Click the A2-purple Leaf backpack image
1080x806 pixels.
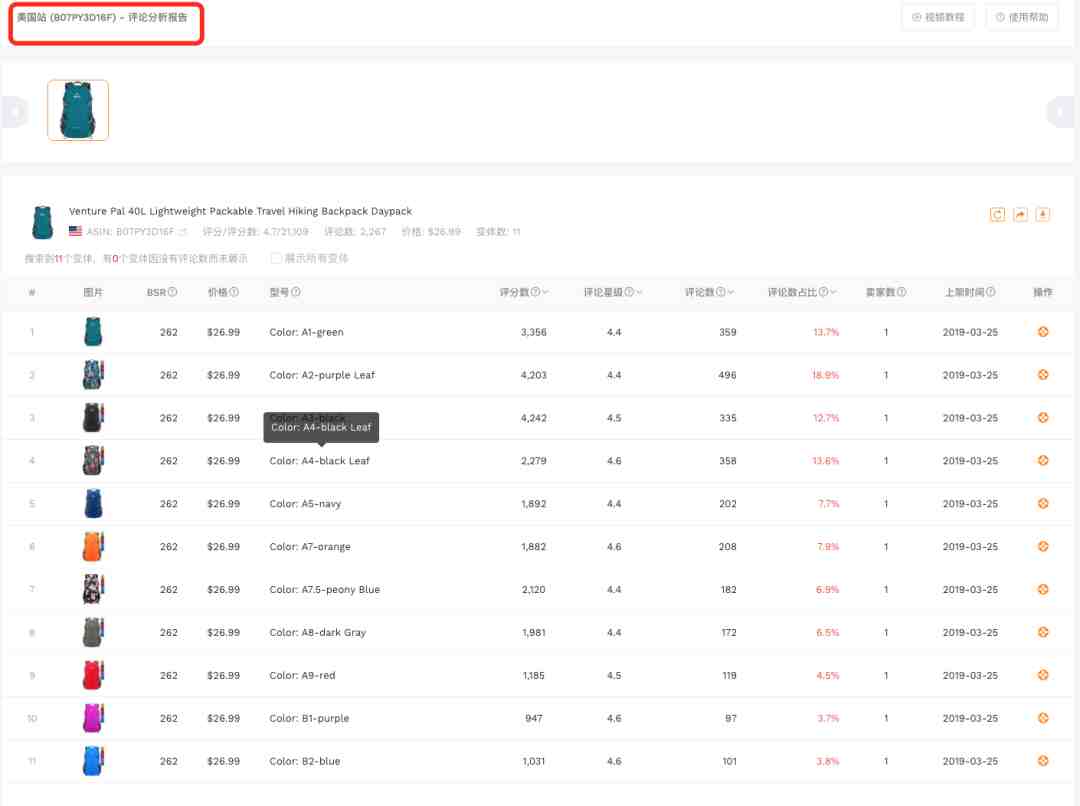pos(93,375)
